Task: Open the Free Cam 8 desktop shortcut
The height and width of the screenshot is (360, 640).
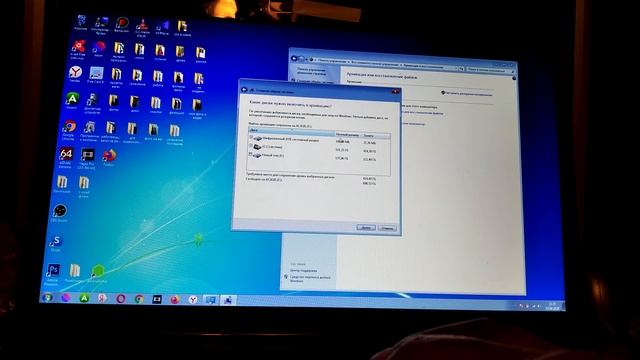Action: tap(96, 75)
